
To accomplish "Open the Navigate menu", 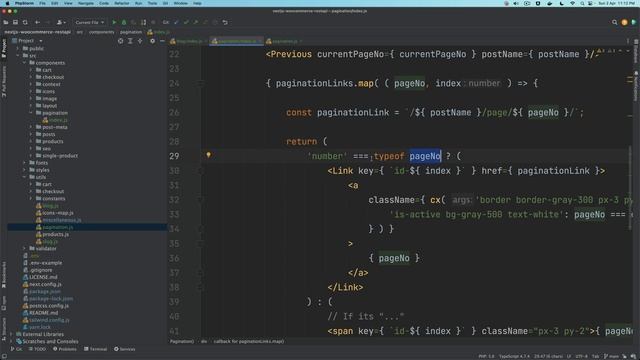I will click(86, 3).
